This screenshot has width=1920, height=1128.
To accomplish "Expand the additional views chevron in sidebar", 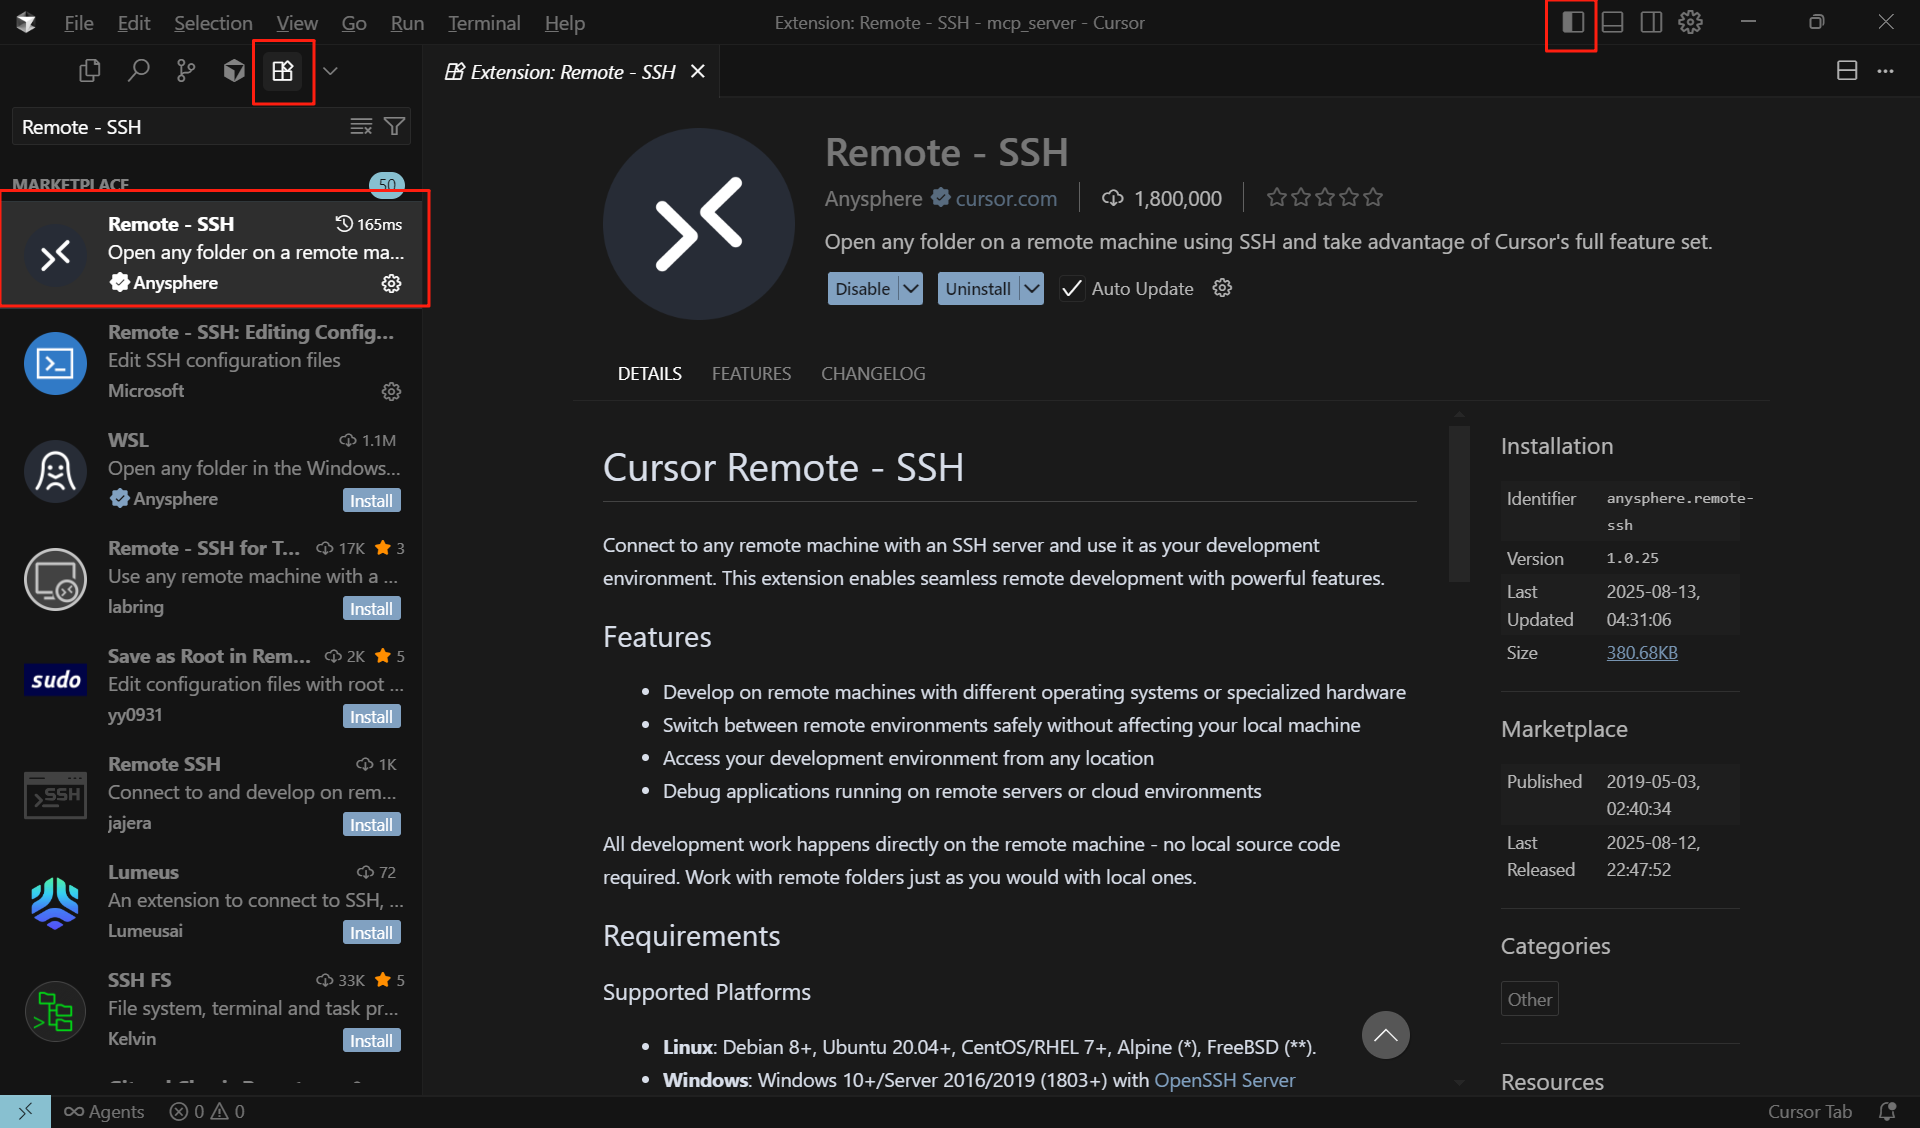I will point(330,71).
